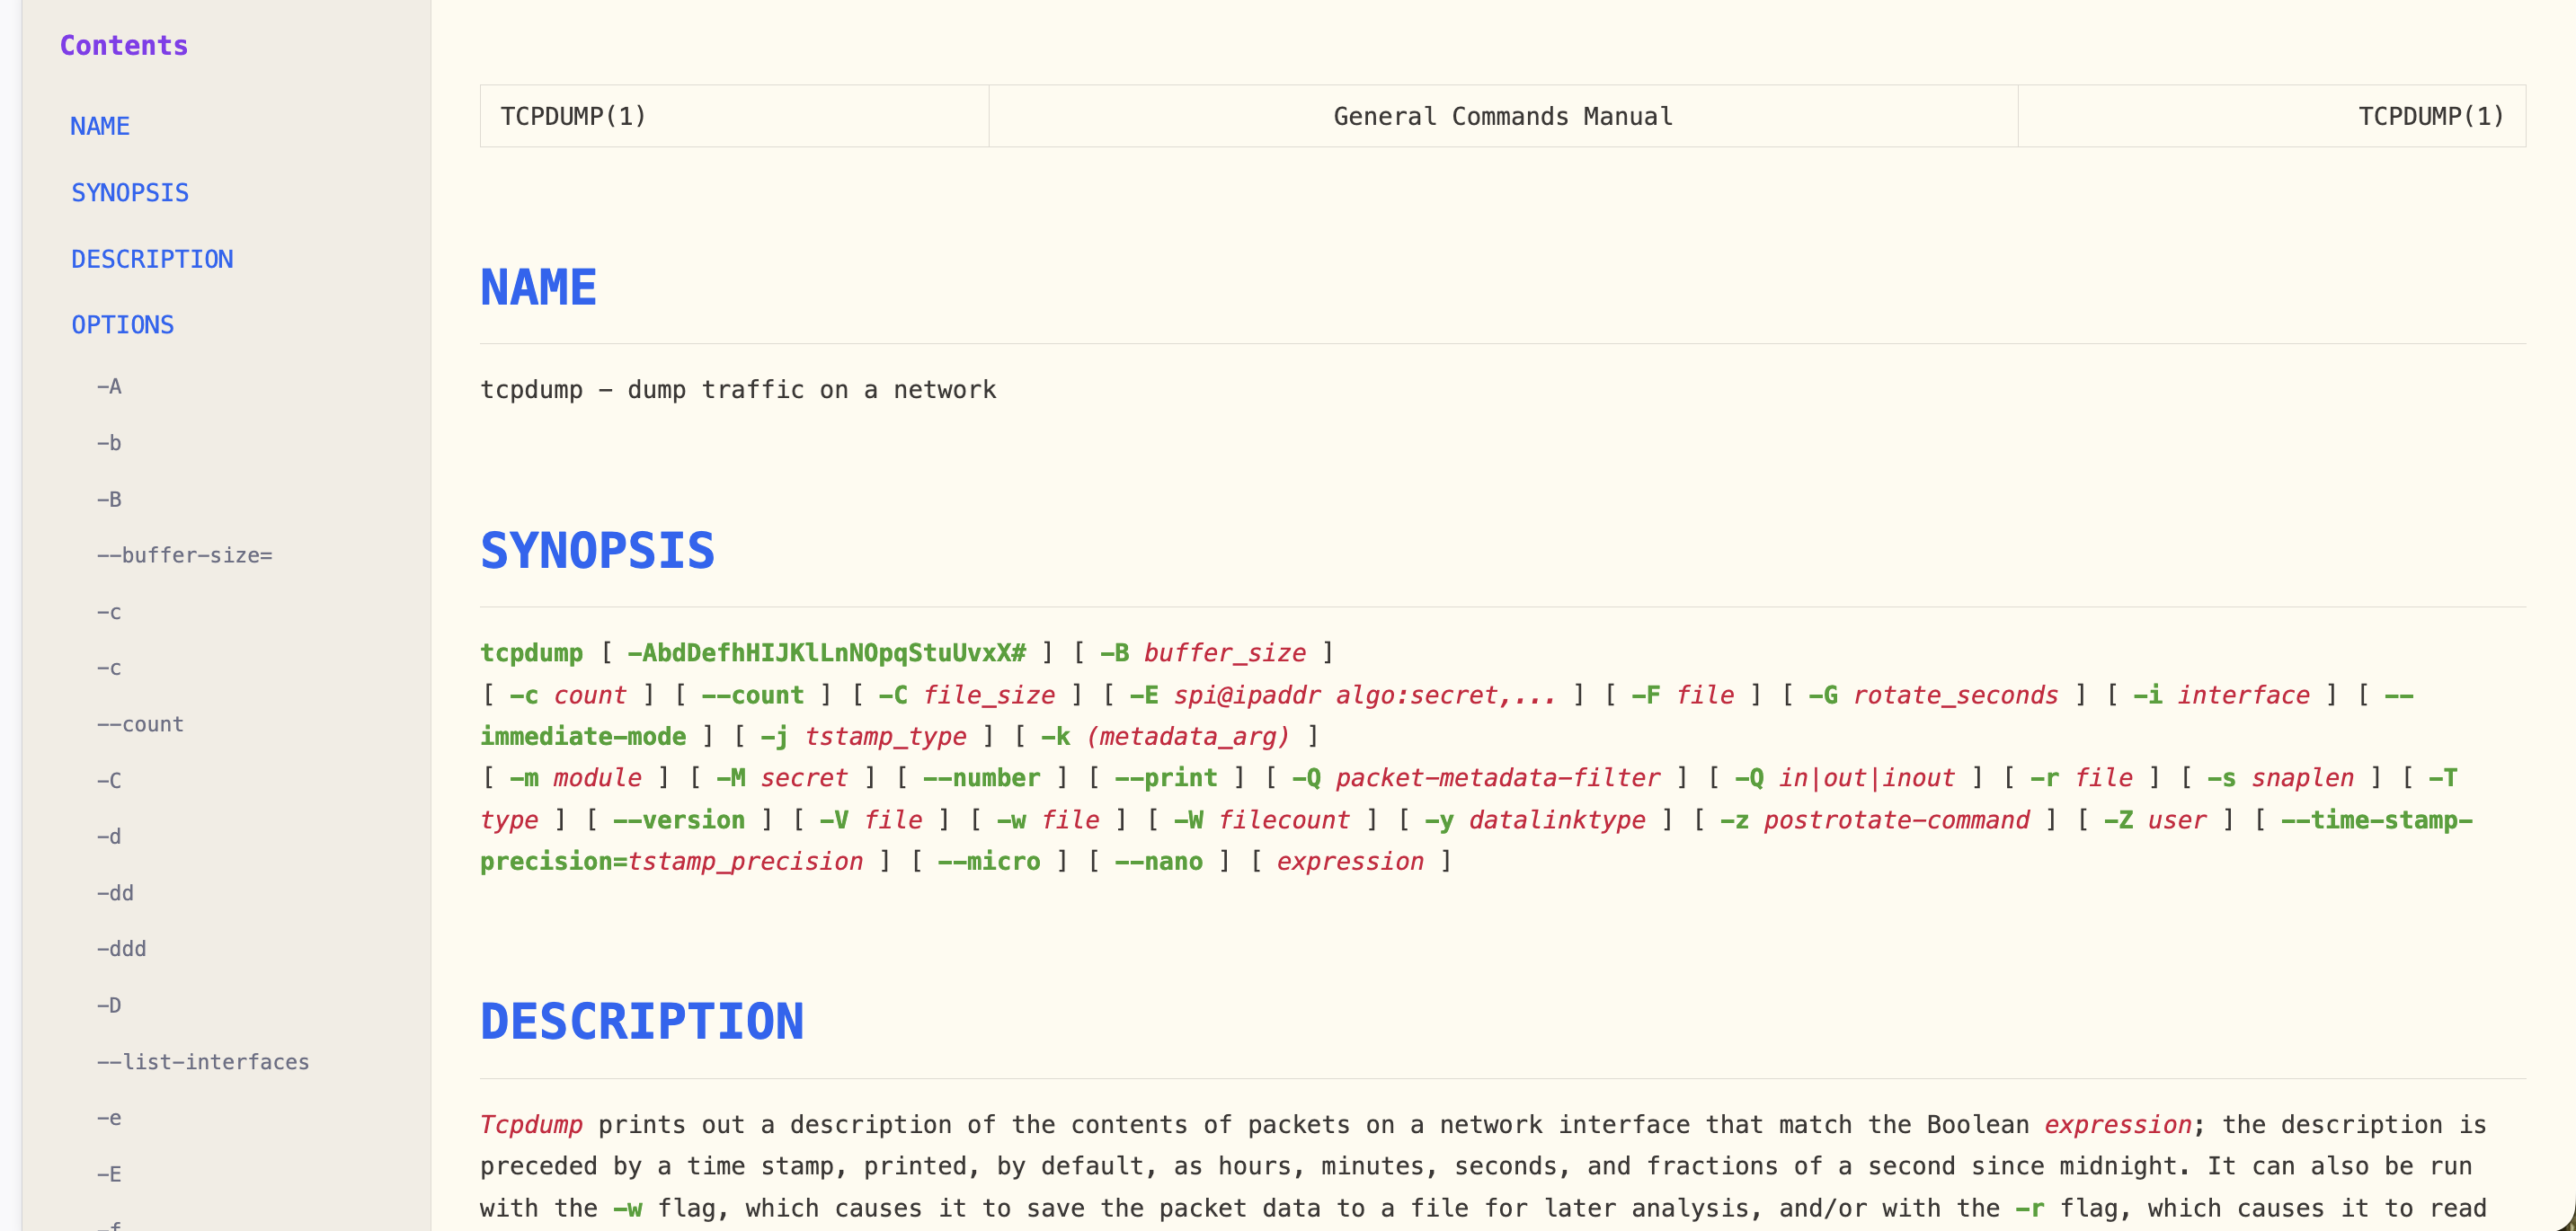Image resolution: width=2576 pixels, height=1231 pixels.
Task: Click the -ddd option in contents
Action: (x=121, y=949)
